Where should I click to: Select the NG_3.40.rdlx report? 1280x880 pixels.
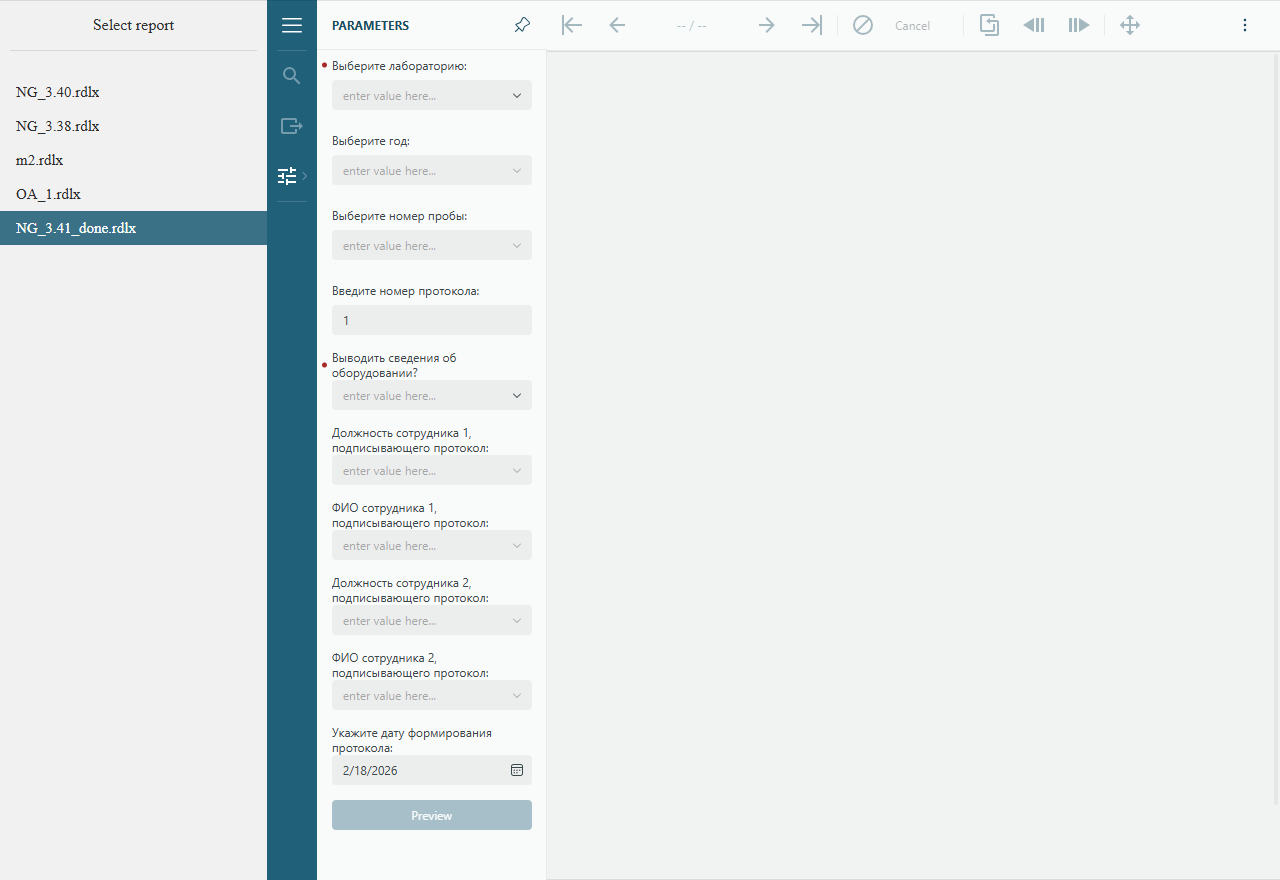58,92
